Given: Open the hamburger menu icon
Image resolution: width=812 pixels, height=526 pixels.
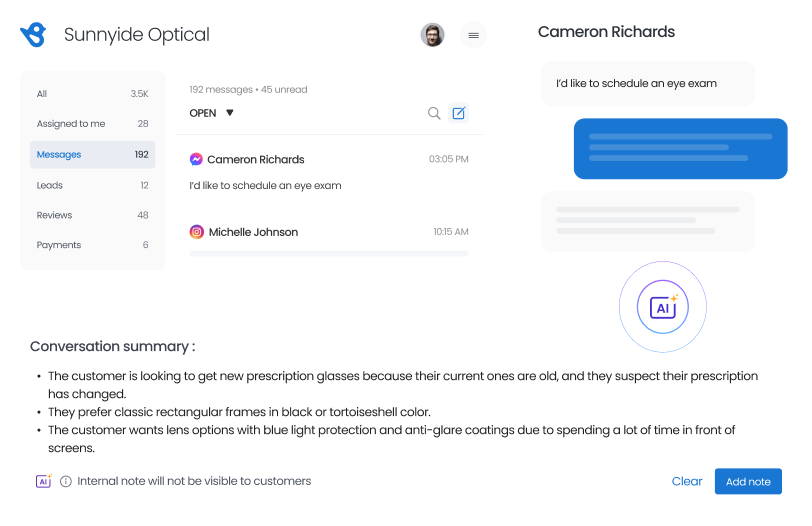Looking at the screenshot, I should (x=473, y=35).
